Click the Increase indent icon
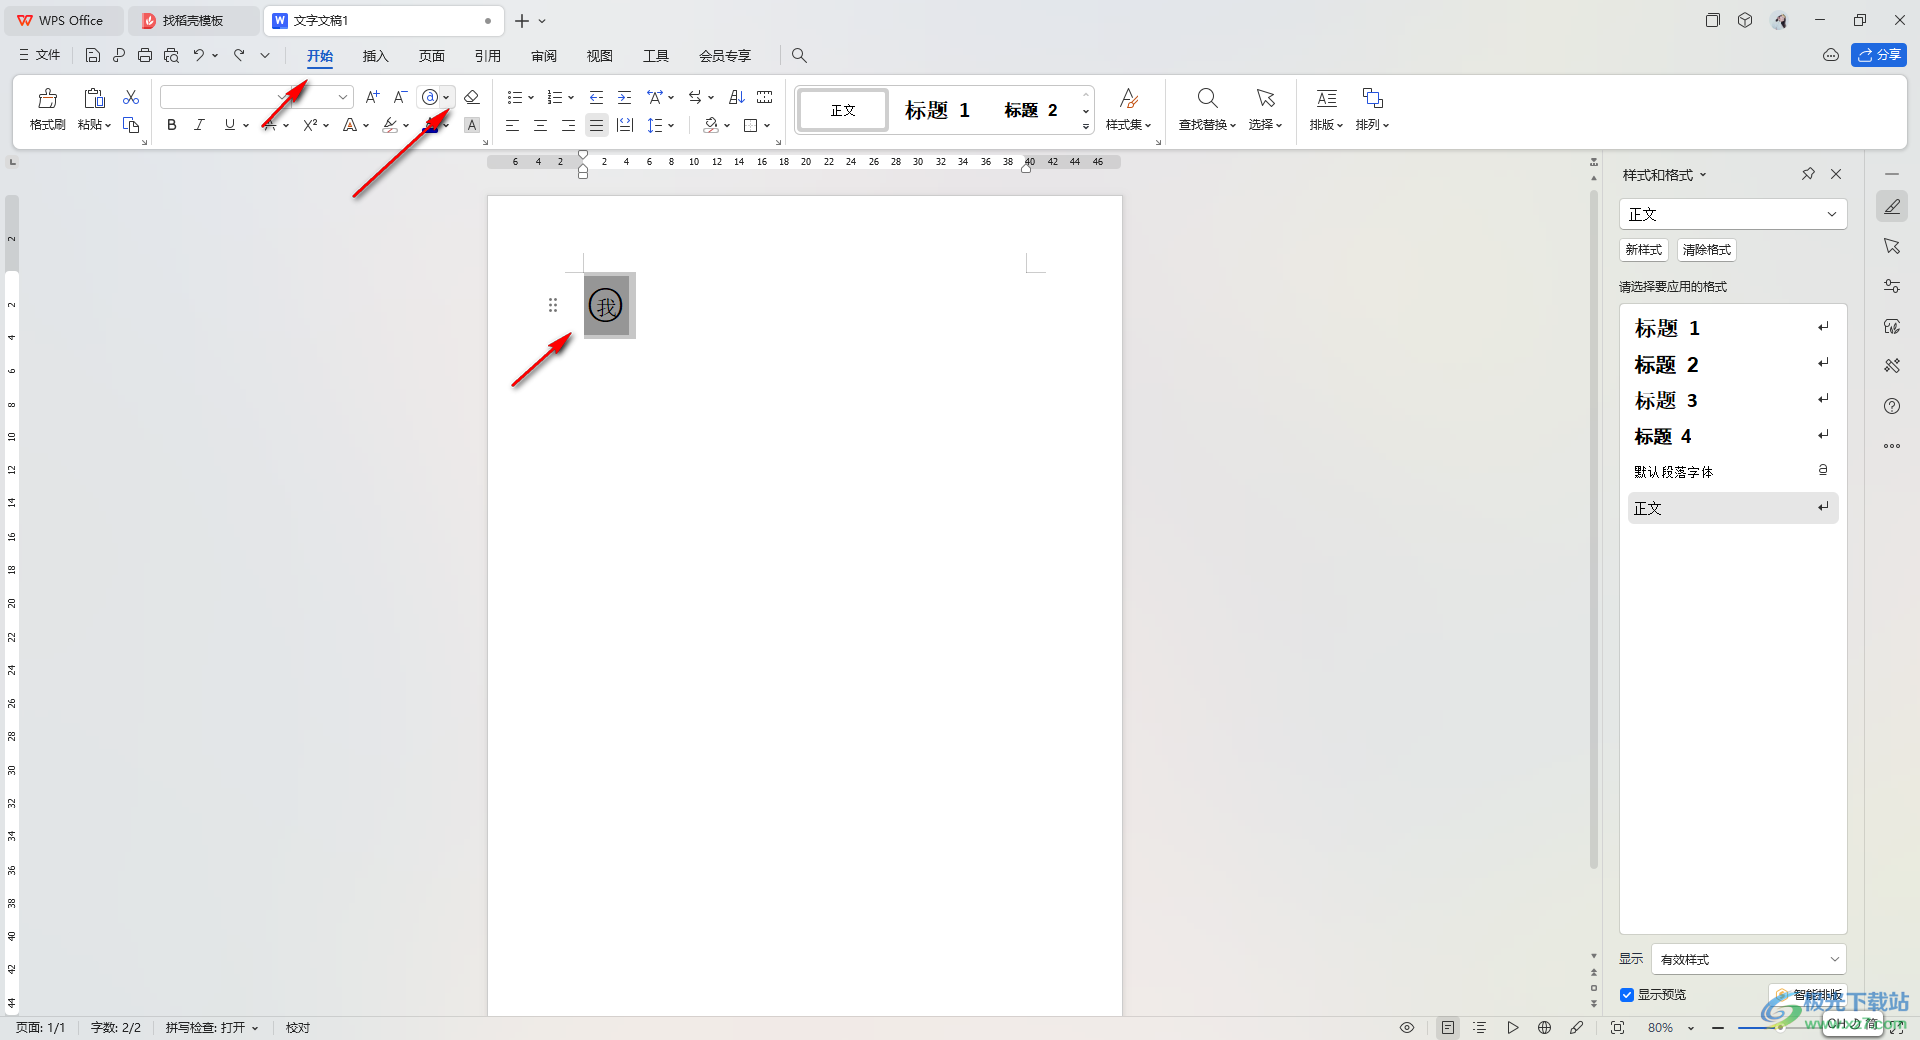Image resolution: width=1920 pixels, height=1040 pixels. (x=625, y=97)
